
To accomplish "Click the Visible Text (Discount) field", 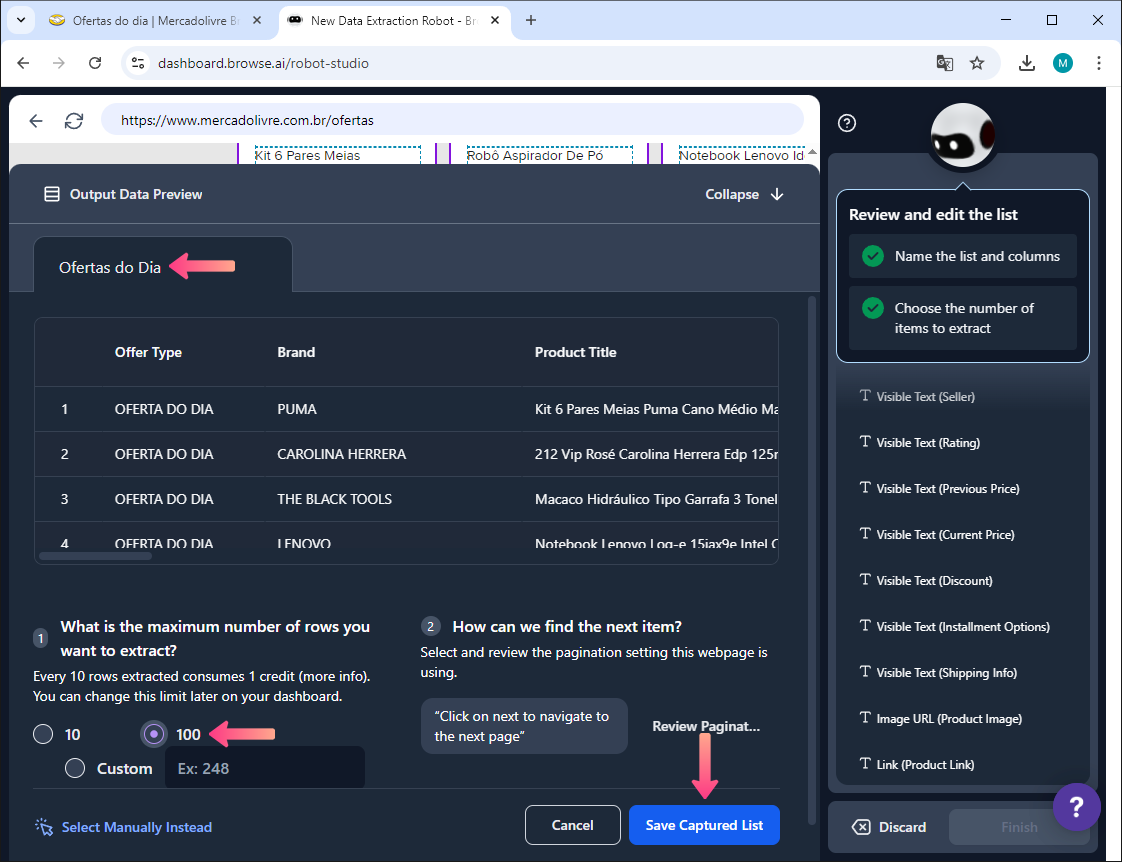I will (x=926, y=580).
